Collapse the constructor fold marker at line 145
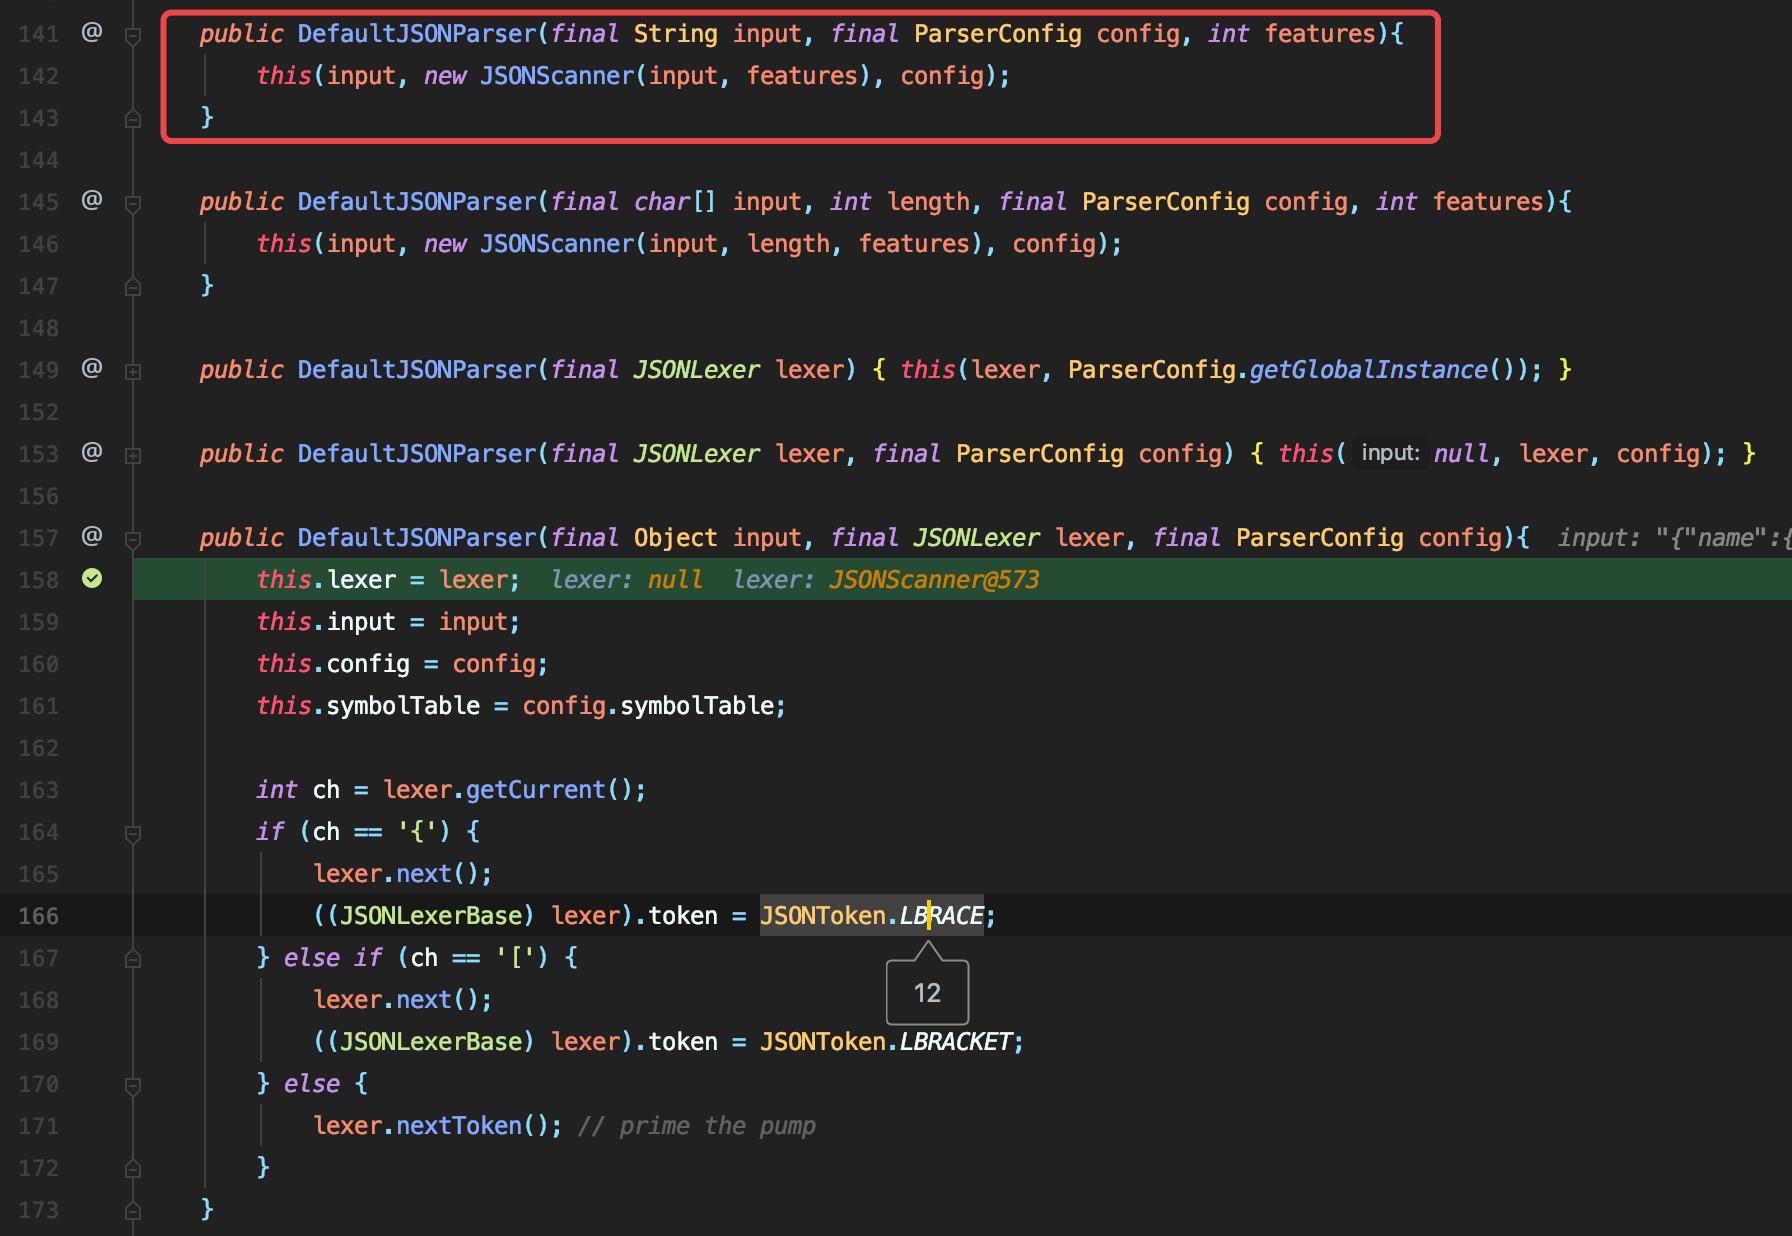Viewport: 1792px width, 1236px height. tap(132, 203)
